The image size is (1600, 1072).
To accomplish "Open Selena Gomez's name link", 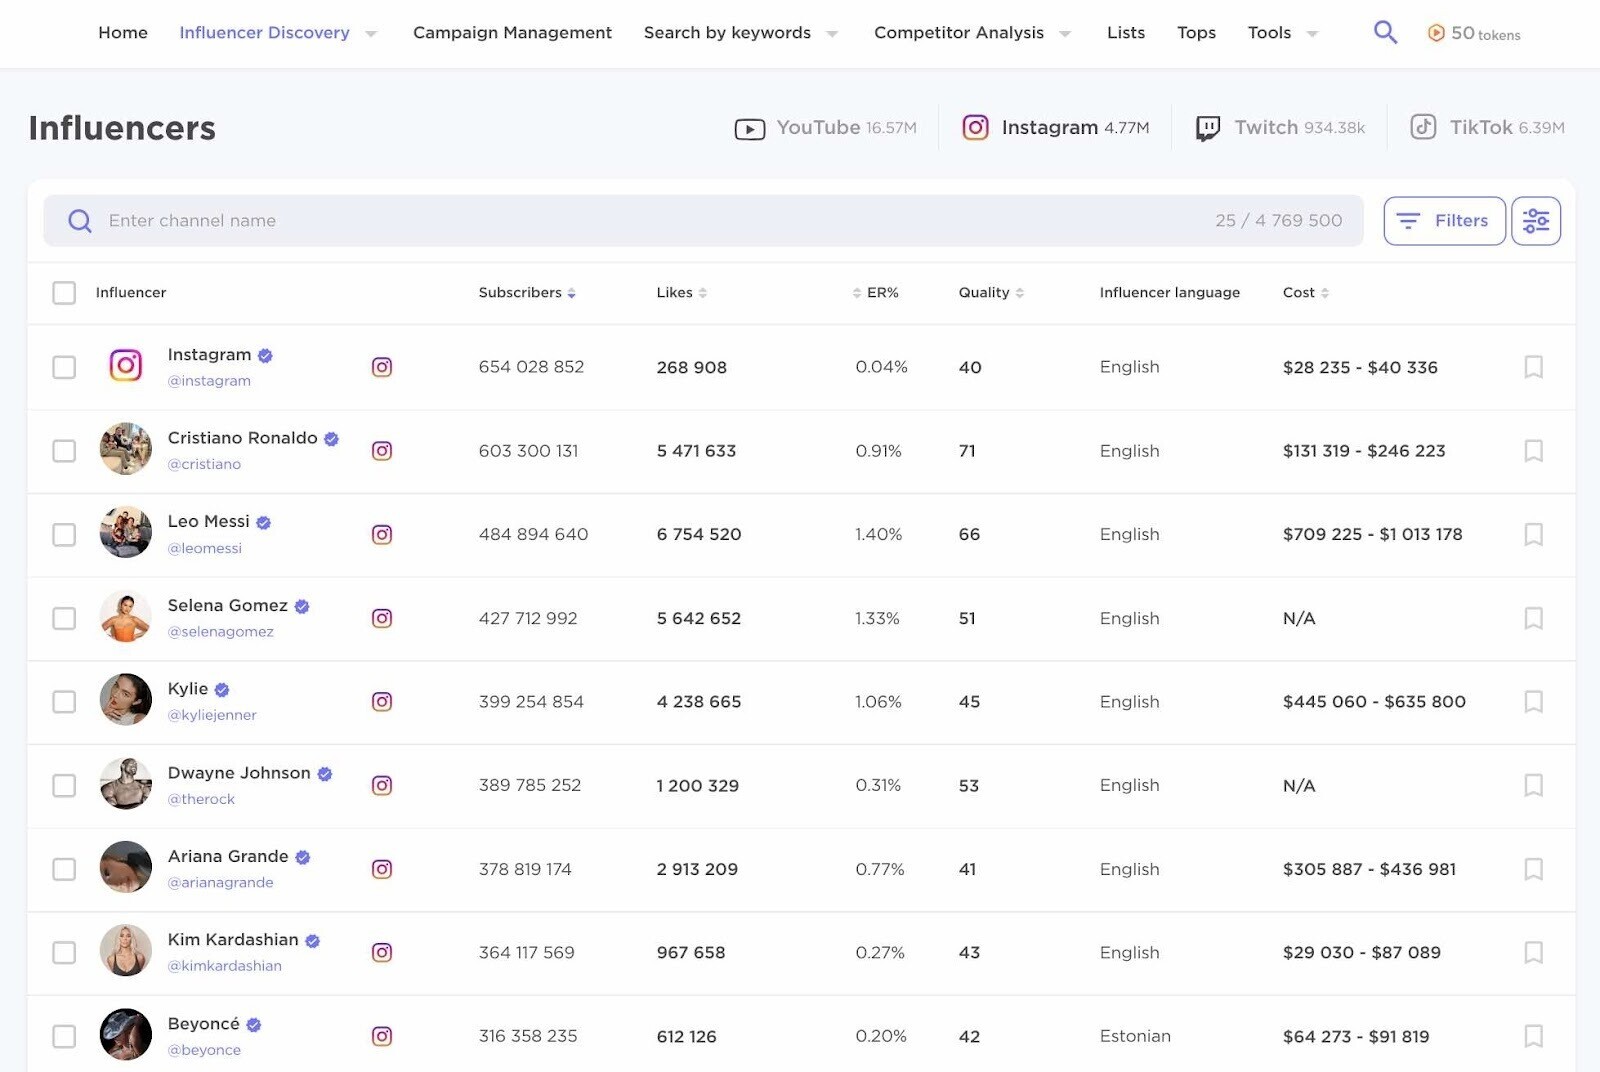I will coord(228,605).
